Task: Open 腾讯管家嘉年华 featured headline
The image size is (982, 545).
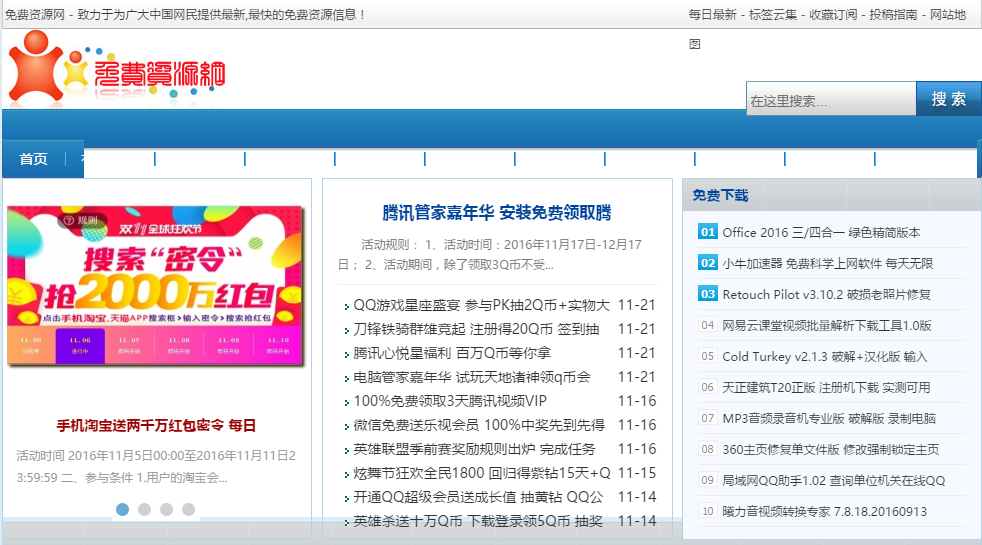Action: 497,213
